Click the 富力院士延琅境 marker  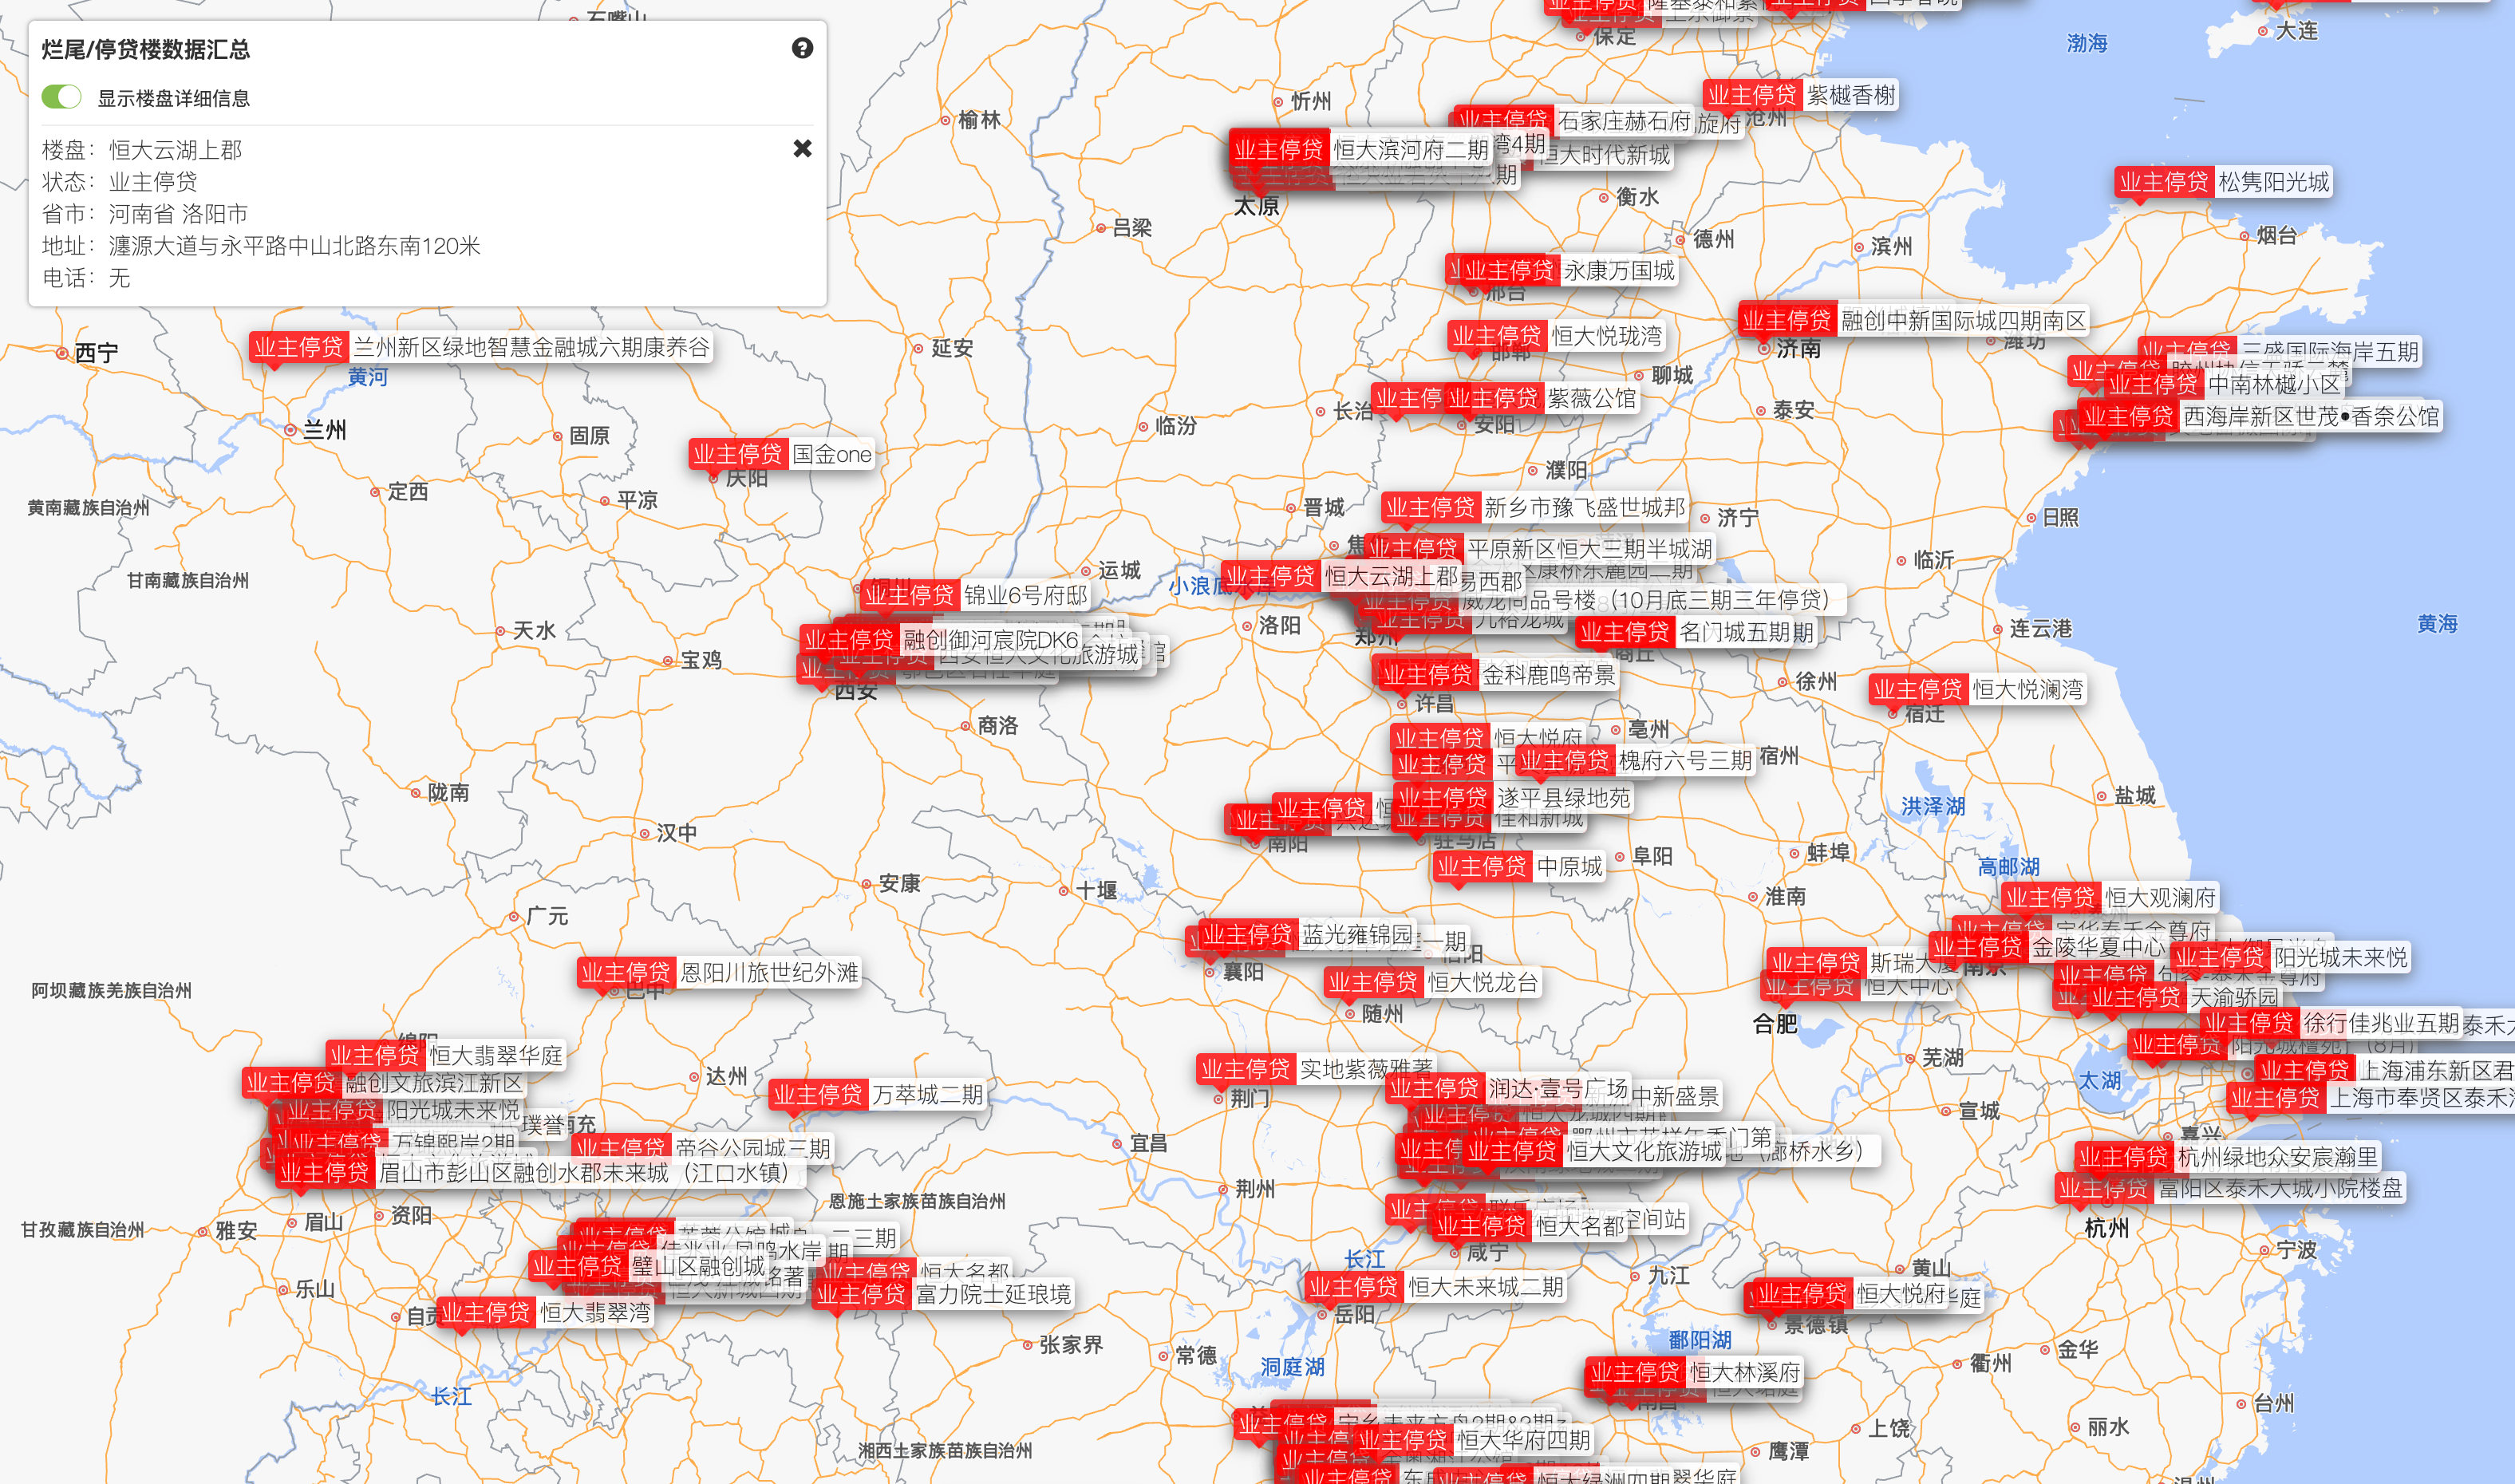[x=943, y=1294]
